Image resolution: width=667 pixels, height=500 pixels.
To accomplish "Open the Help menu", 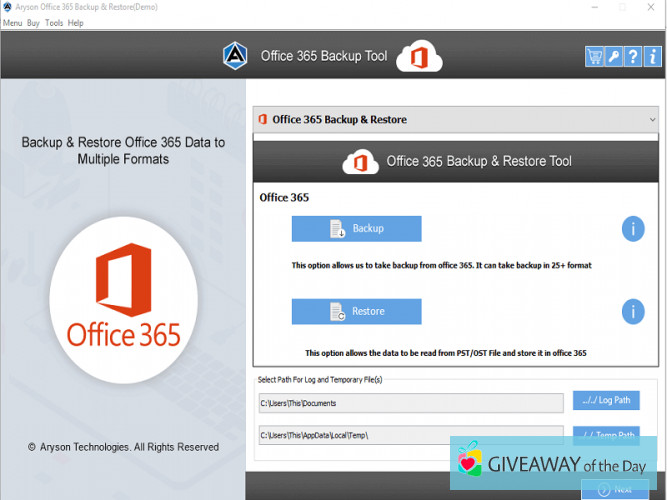I will (76, 22).
